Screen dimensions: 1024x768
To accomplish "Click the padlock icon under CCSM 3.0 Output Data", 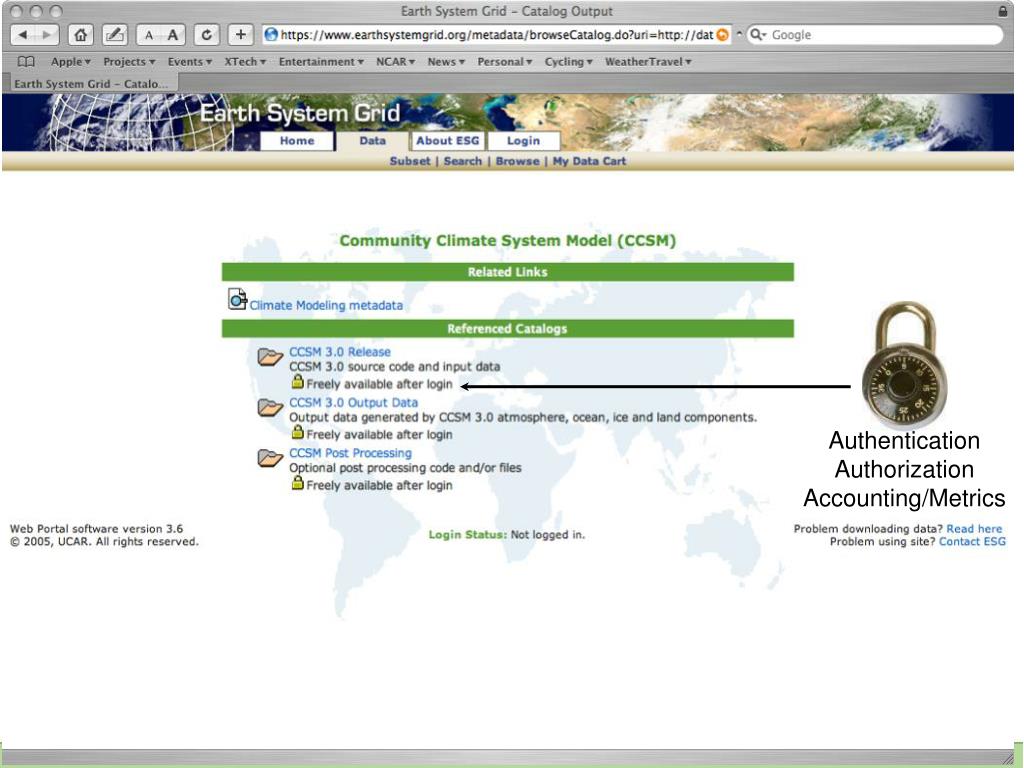I will [297, 432].
